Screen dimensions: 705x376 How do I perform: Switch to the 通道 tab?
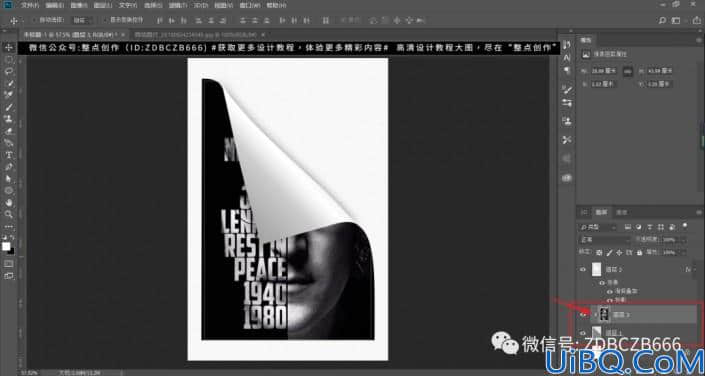coord(621,212)
